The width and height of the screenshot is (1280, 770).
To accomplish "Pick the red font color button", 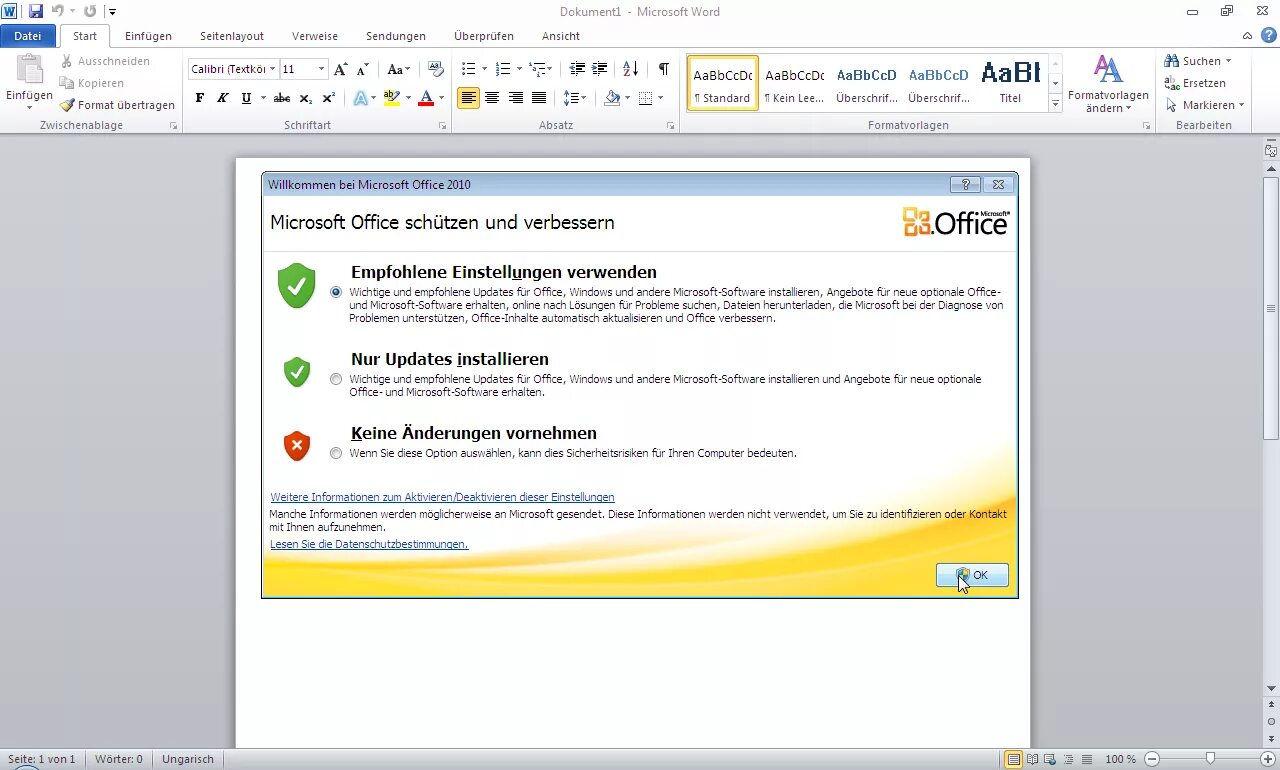I will 426,98.
